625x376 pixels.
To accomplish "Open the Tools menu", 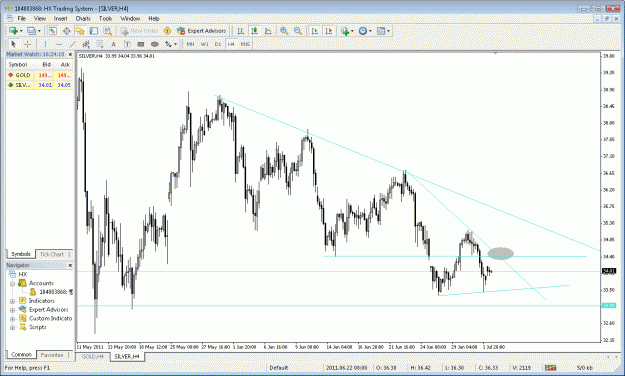I will coord(106,18).
